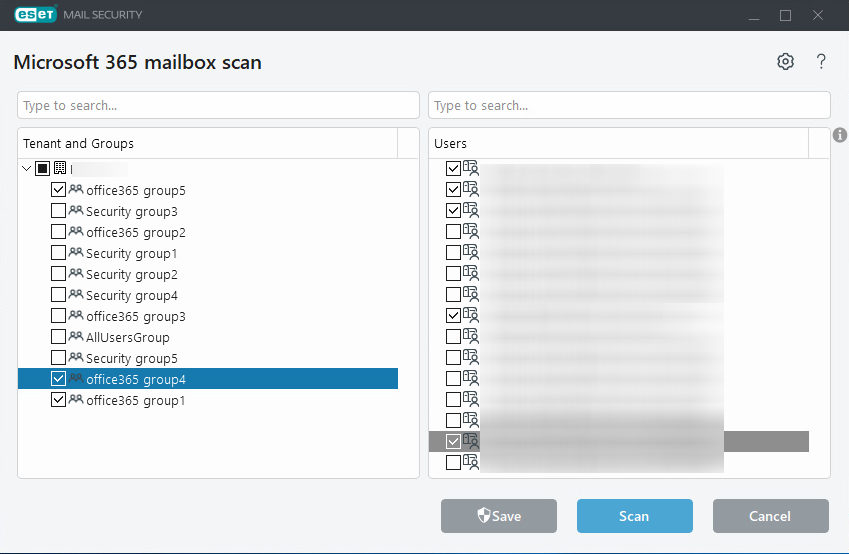Select the office365 group1 tree item
This screenshot has height=554, width=849.
pyautogui.click(x=135, y=400)
